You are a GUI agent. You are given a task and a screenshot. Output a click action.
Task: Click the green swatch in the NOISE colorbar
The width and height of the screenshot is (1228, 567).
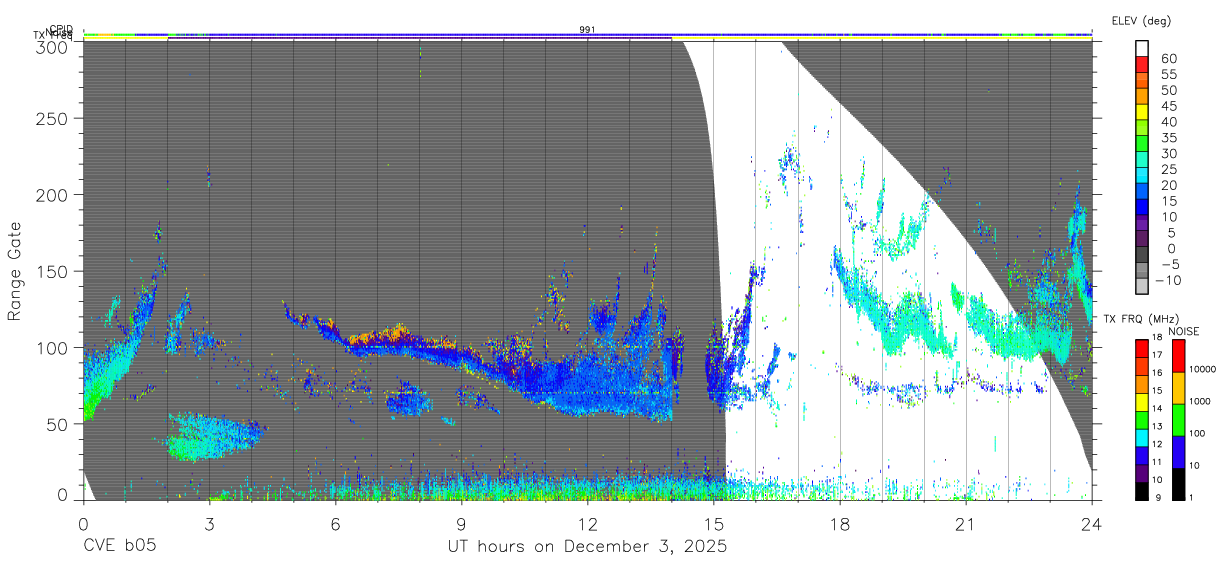(1179, 420)
